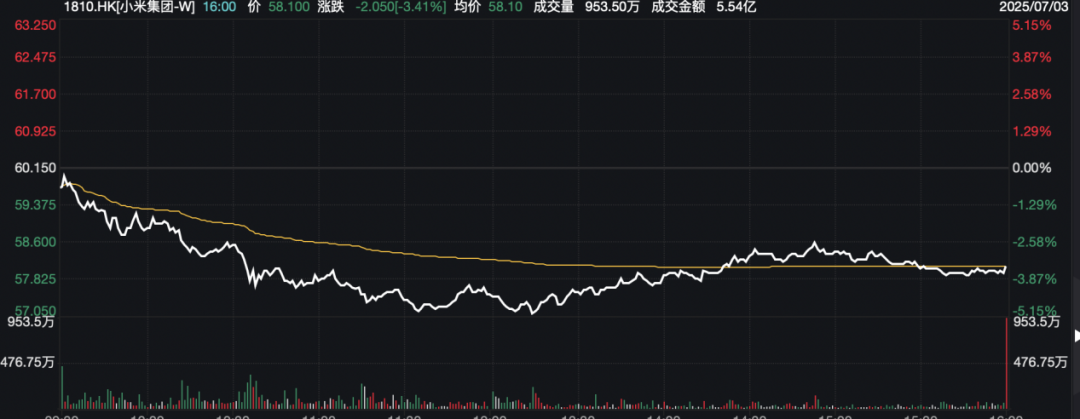The height and width of the screenshot is (419, 1080).
Task: Click the right 953.5万 volume axis label
Action: click(1036, 321)
